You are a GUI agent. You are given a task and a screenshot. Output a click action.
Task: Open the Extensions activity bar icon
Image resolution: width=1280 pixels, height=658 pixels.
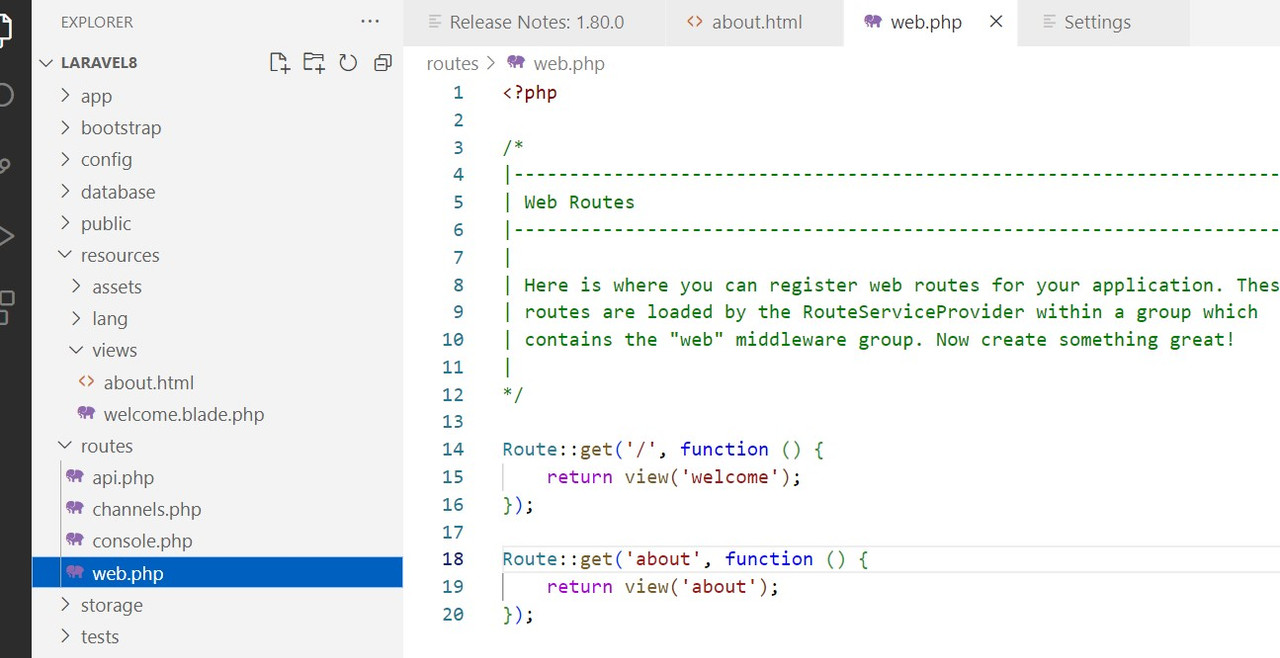(x=6, y=307)
